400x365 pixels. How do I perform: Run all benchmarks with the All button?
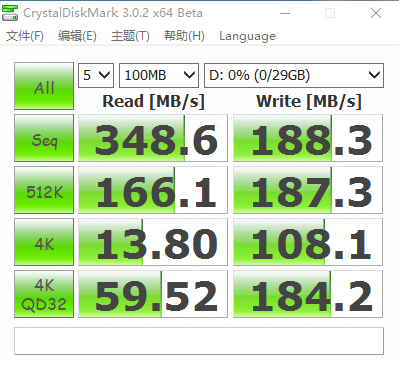click(44, 86)
